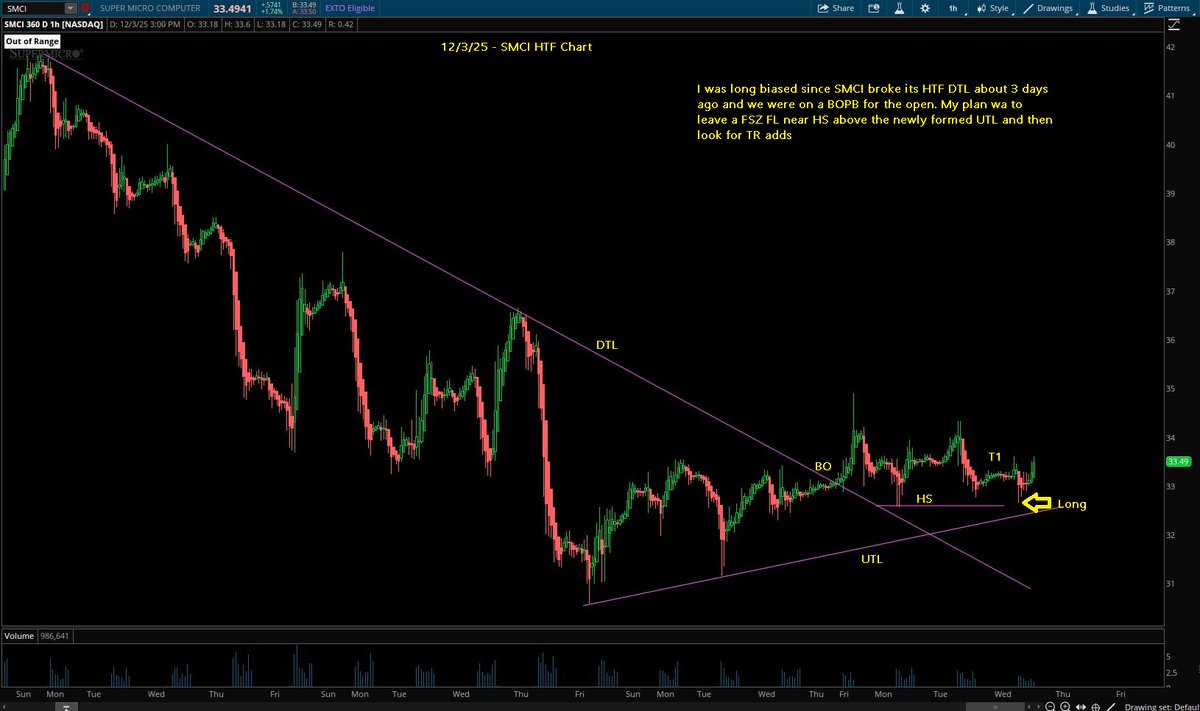Image resolution: width=1200 pixels, height=711 pixels.
Task: Click the active drawing tool line icon
Action: [1111, 707]
